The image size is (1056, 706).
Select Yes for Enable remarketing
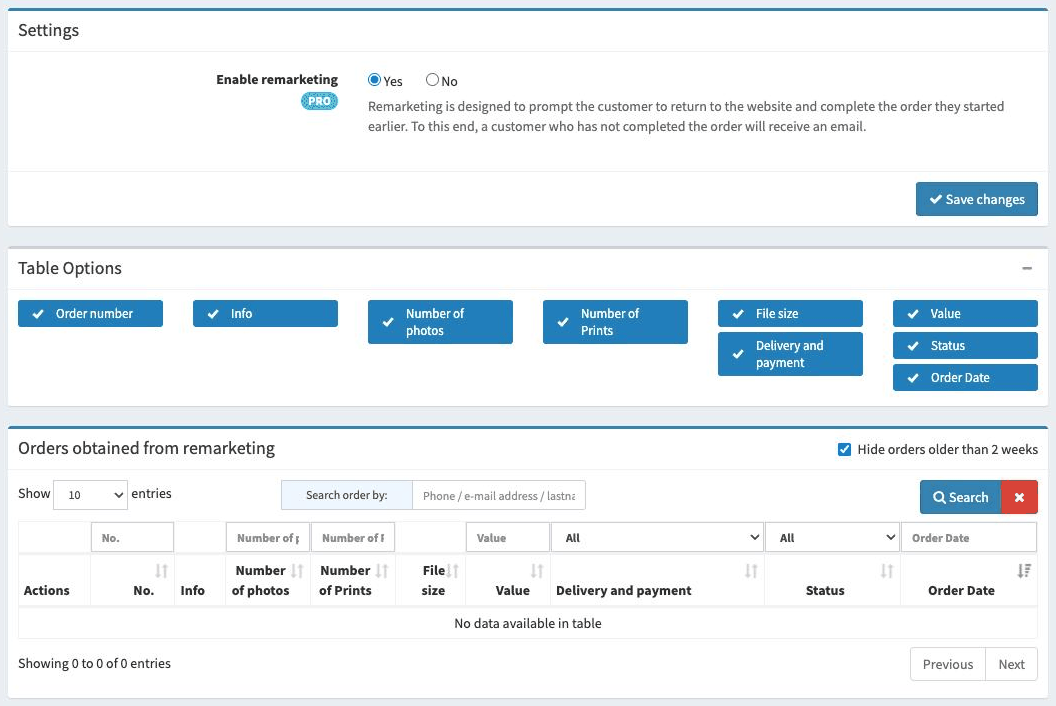(374, 80)
